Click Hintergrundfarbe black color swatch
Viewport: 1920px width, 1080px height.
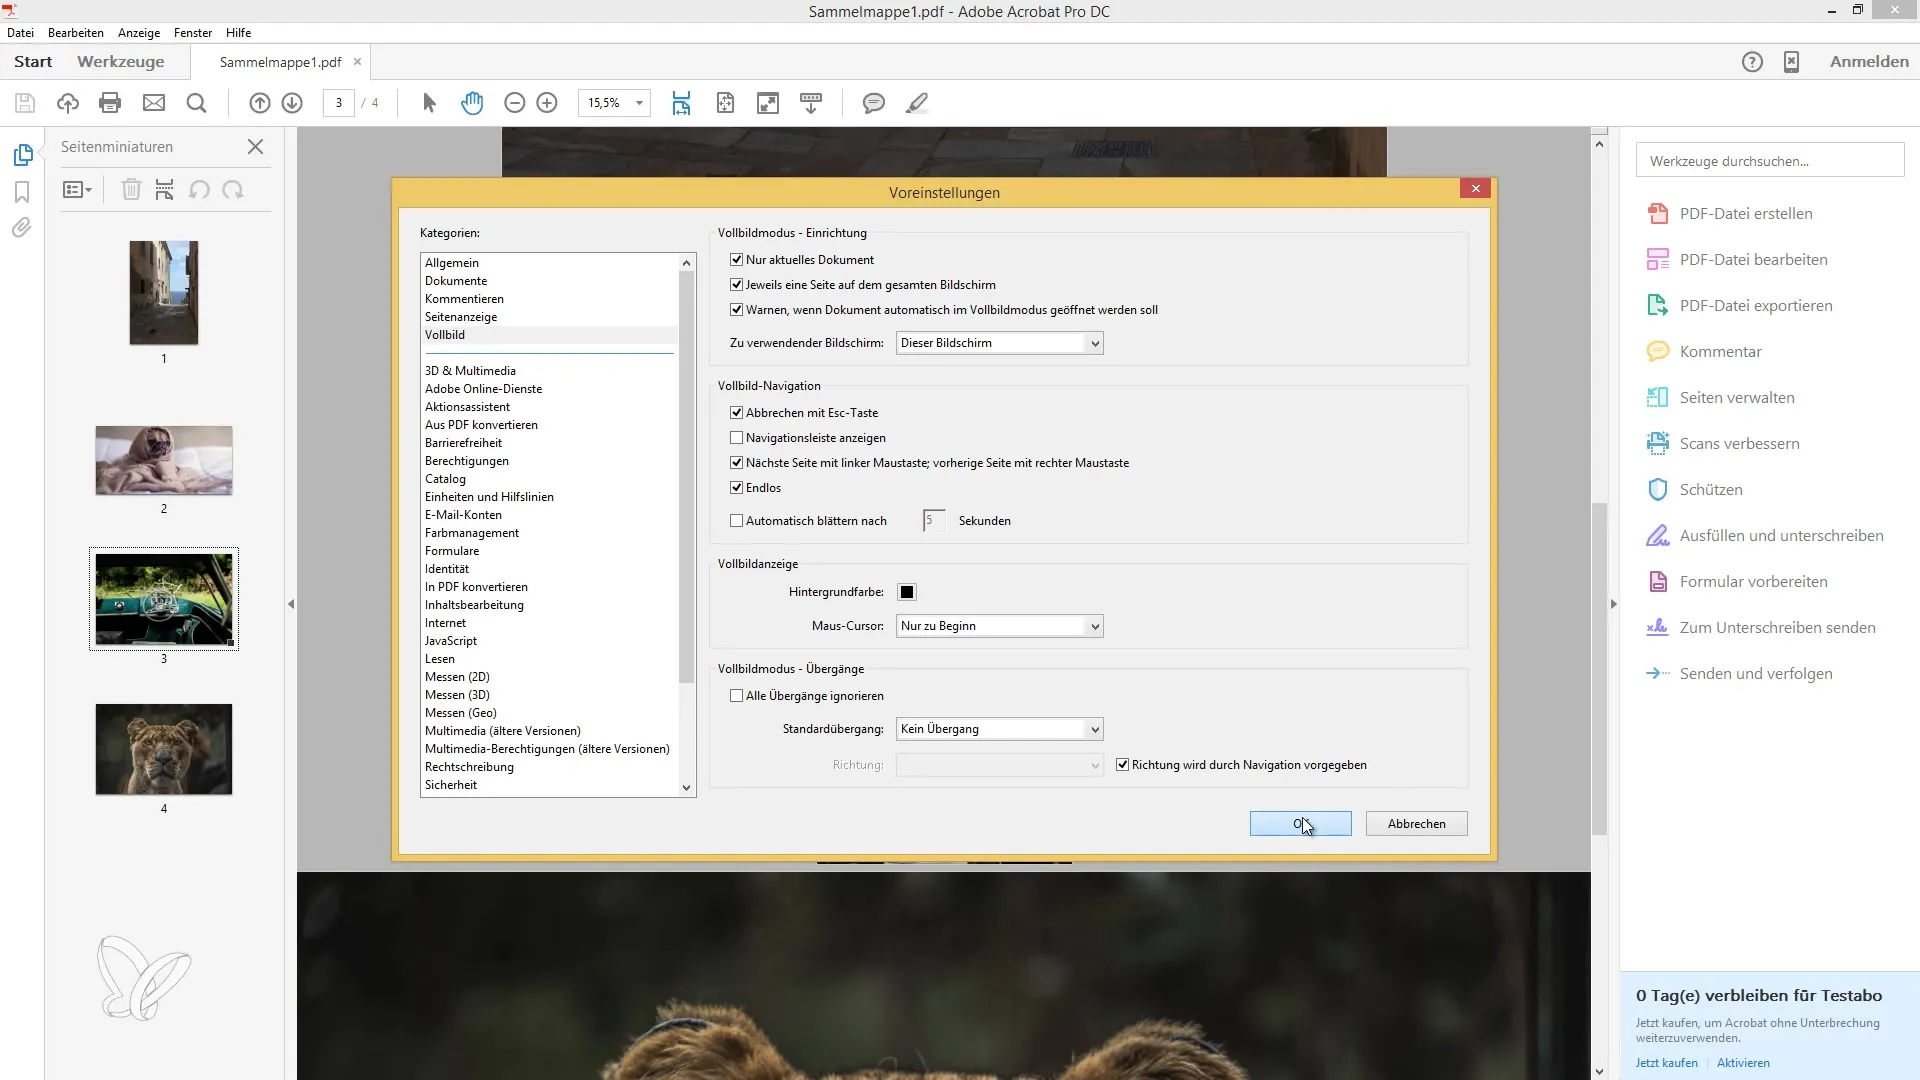pyautogui.click(x=907, y=592)
